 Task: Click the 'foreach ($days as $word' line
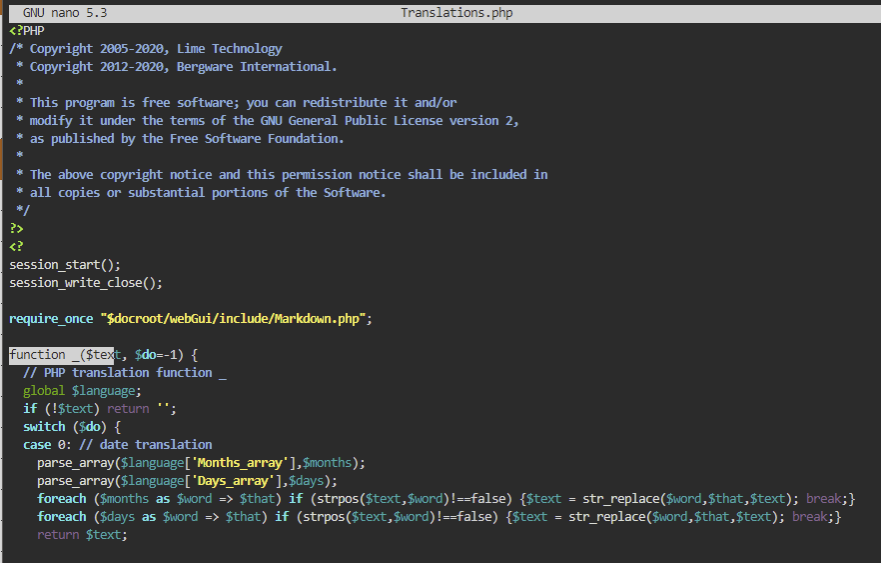pyautogui.click(x=439, y=516)
